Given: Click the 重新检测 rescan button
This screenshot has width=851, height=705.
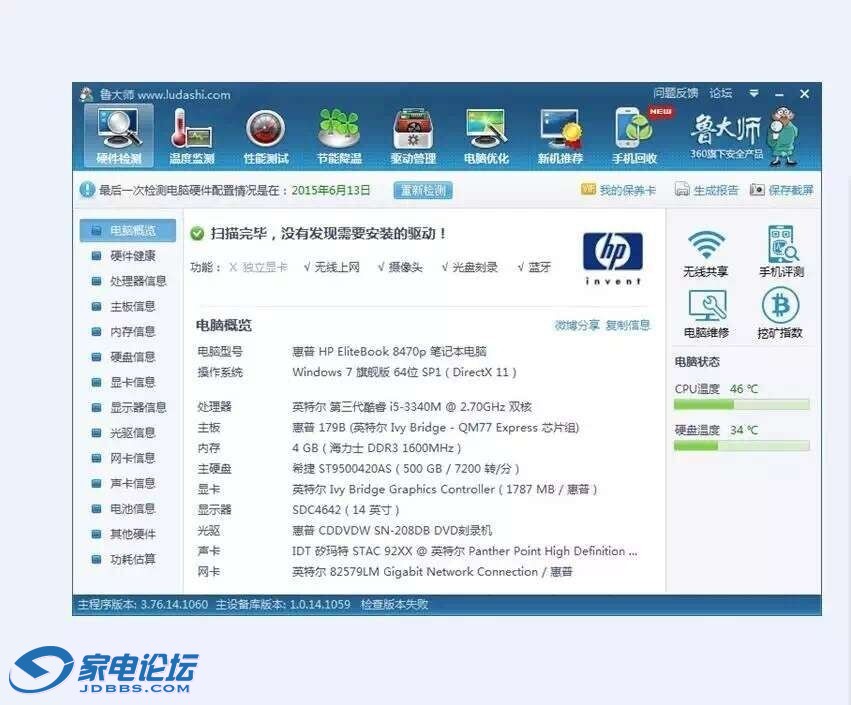Looking at the screenshot, I should [x=423, y=190].
